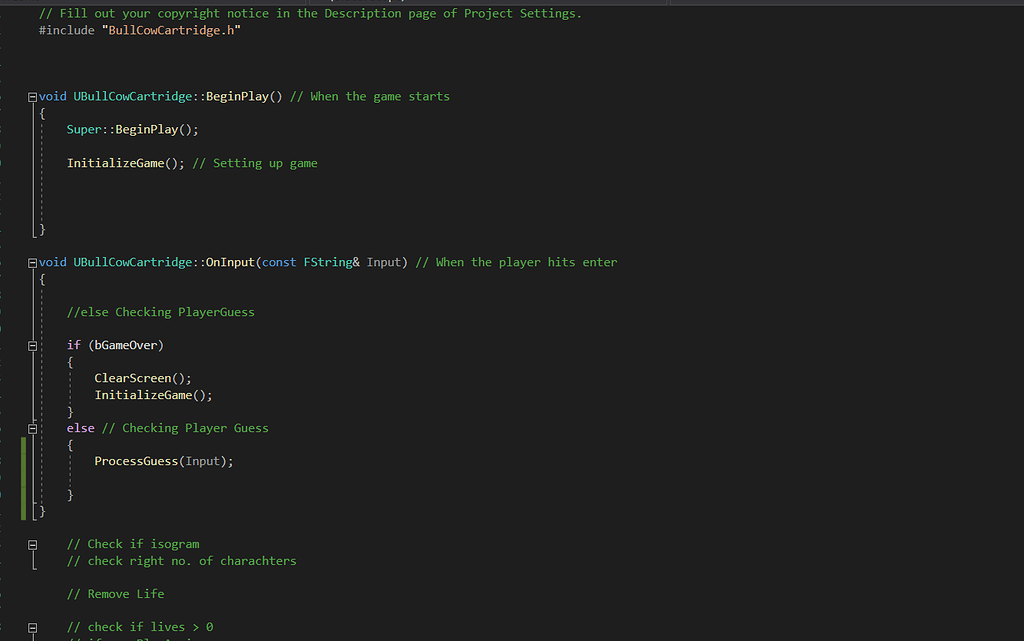Collapse the BeginPlay function body
The image size is (1024, 641).
click(x=31, y=96)
